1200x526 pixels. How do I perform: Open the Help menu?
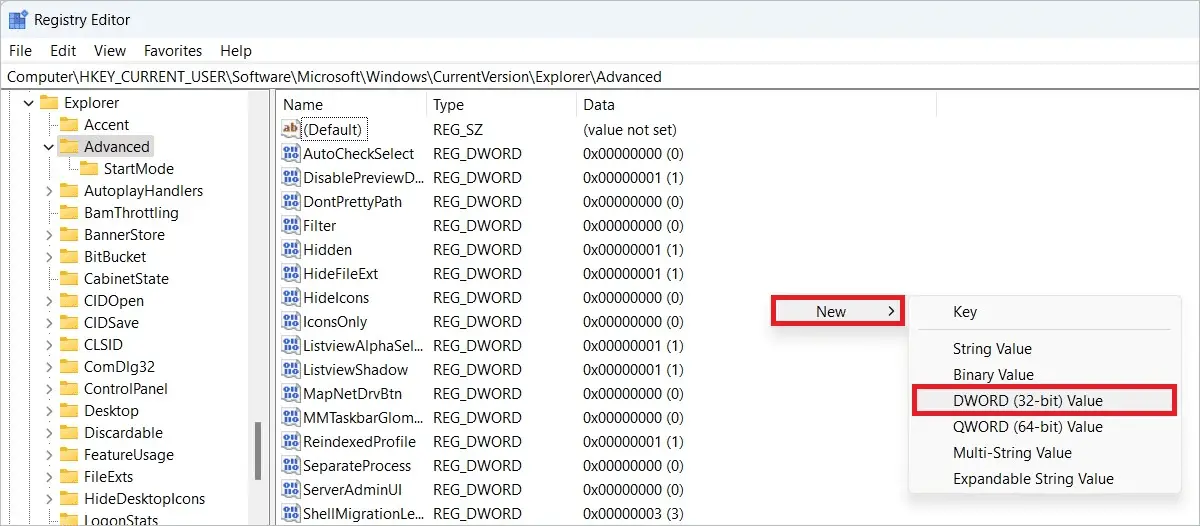click(236, 50)
